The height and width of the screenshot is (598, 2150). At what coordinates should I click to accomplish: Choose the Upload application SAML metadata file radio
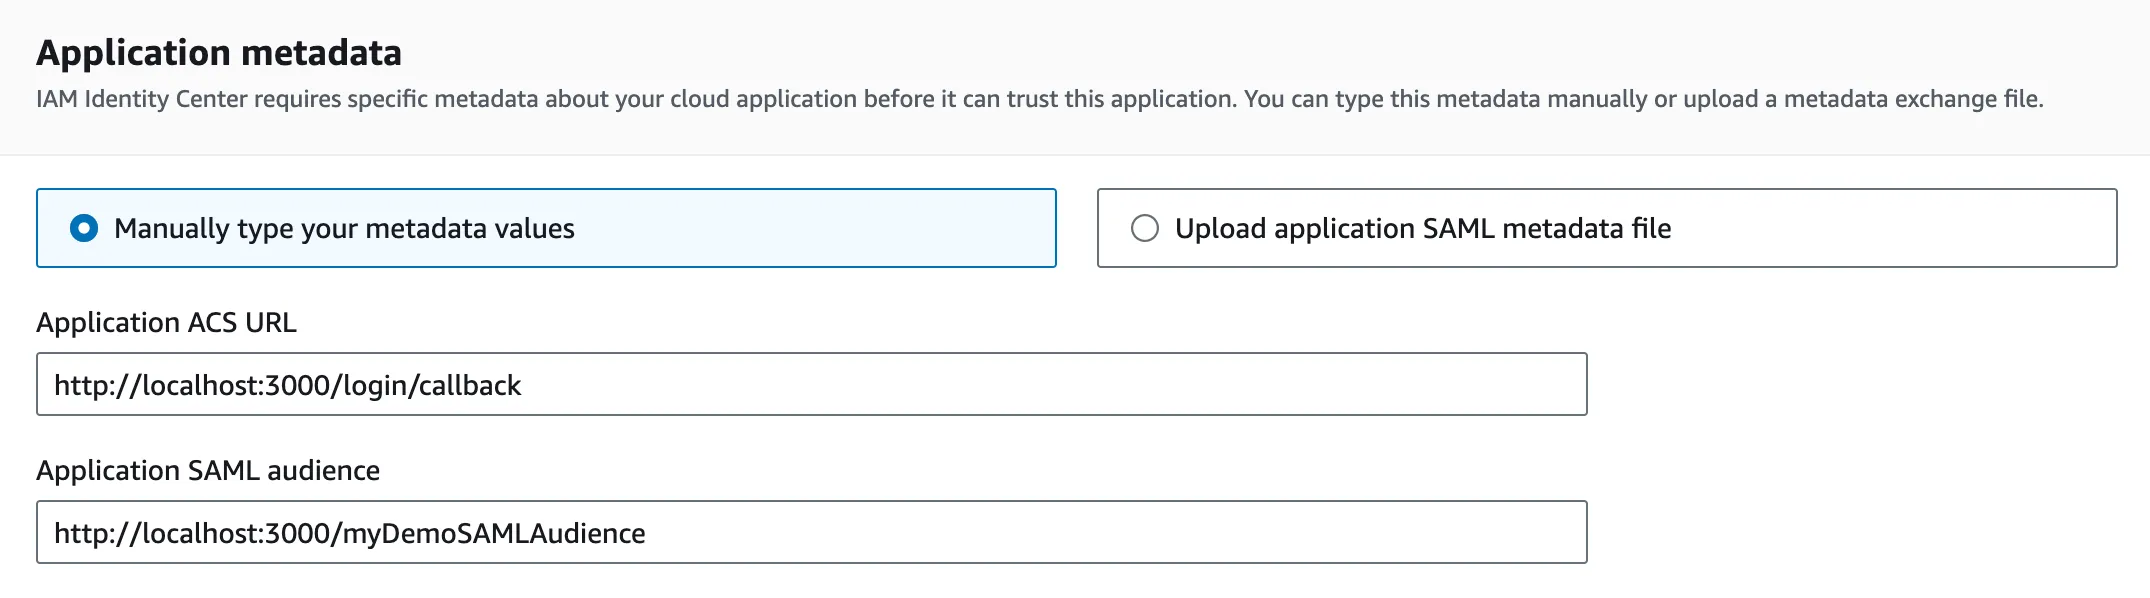click(1144, 229)
